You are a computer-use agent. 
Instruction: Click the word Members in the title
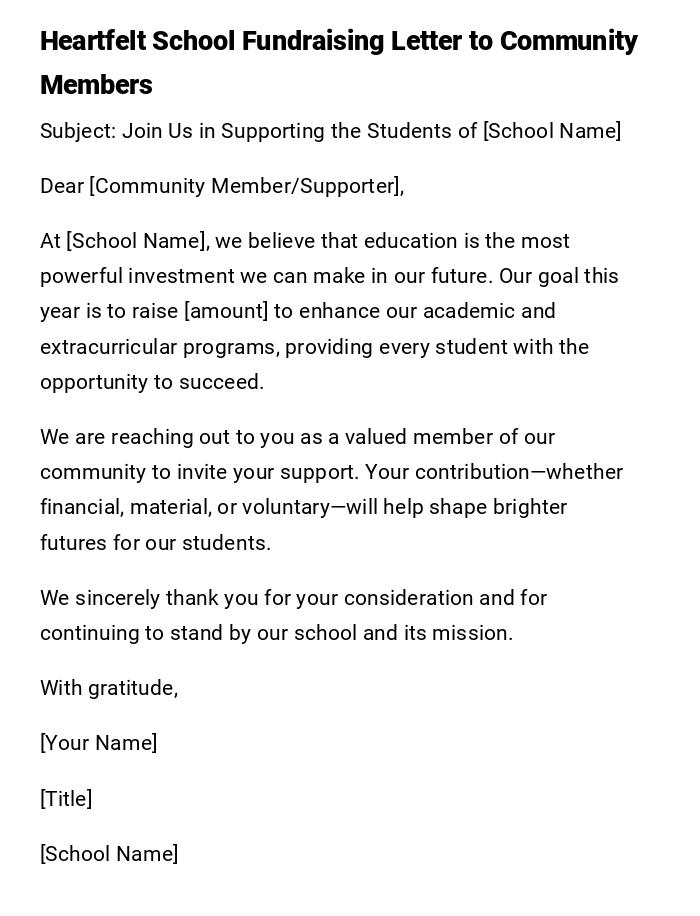(x=96, y=86)
